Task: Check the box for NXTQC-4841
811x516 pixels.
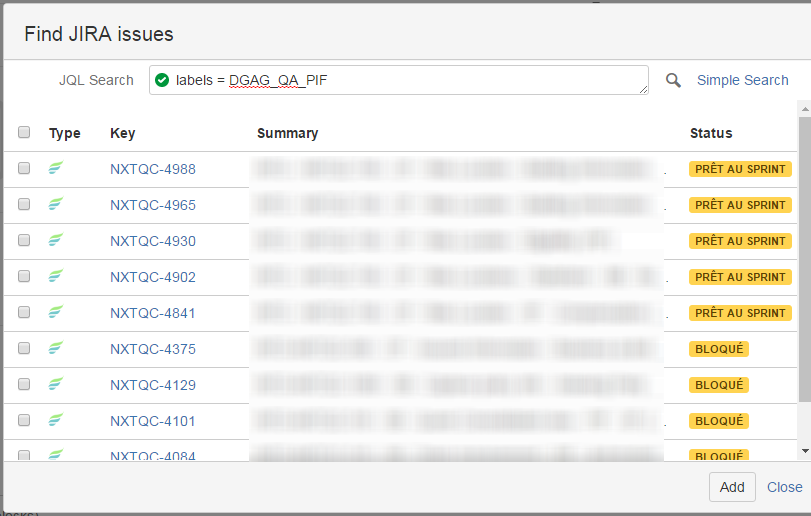Action: click(x=24, y=312)
